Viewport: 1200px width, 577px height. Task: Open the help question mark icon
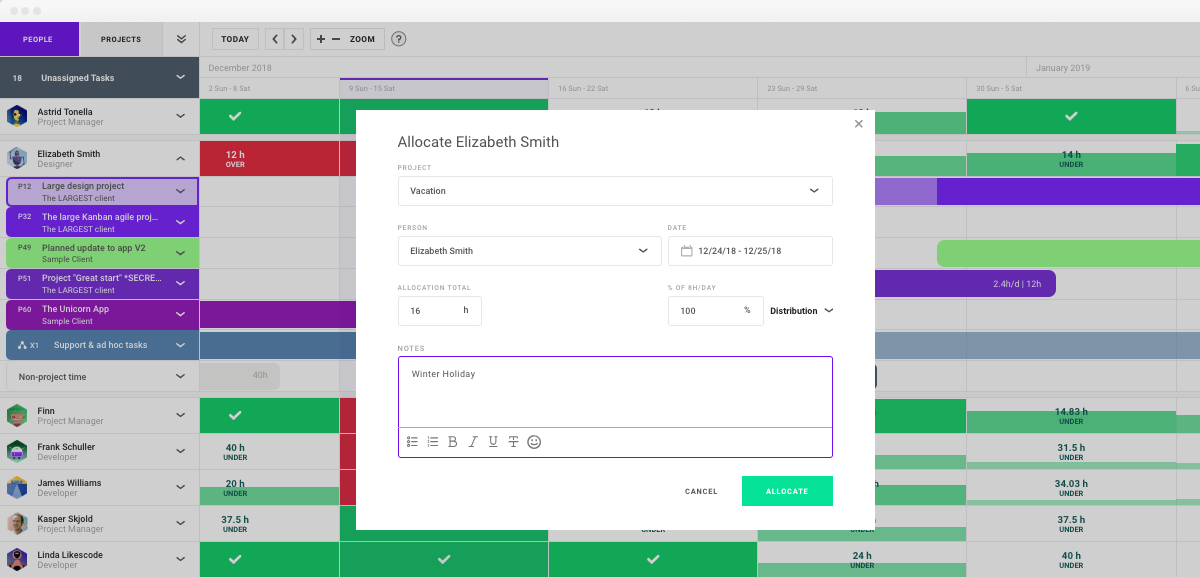coord(398,39)
